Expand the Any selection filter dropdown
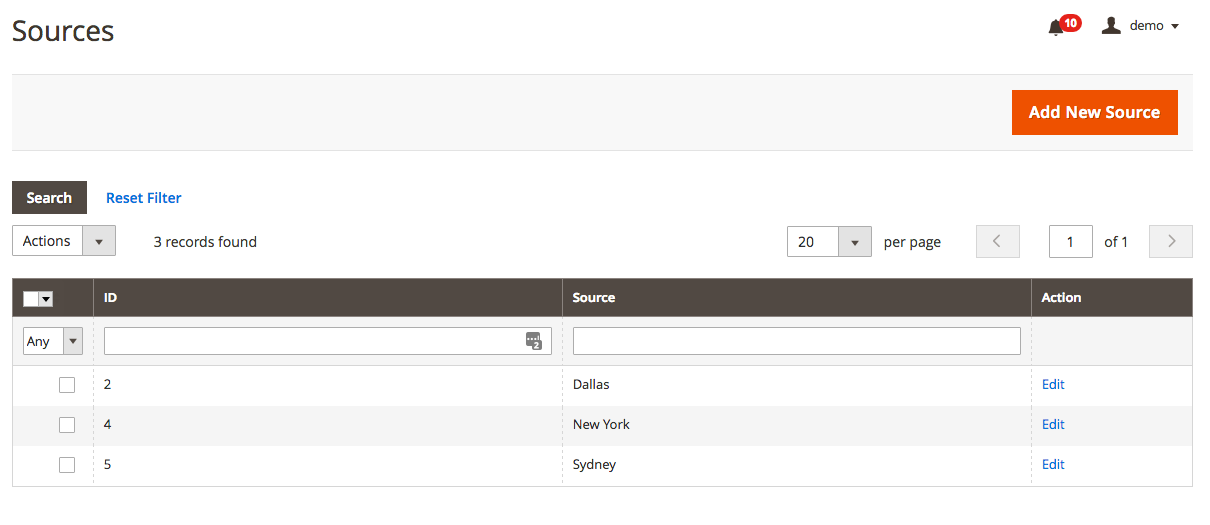The image size is (1210, 525). (53, 341)
